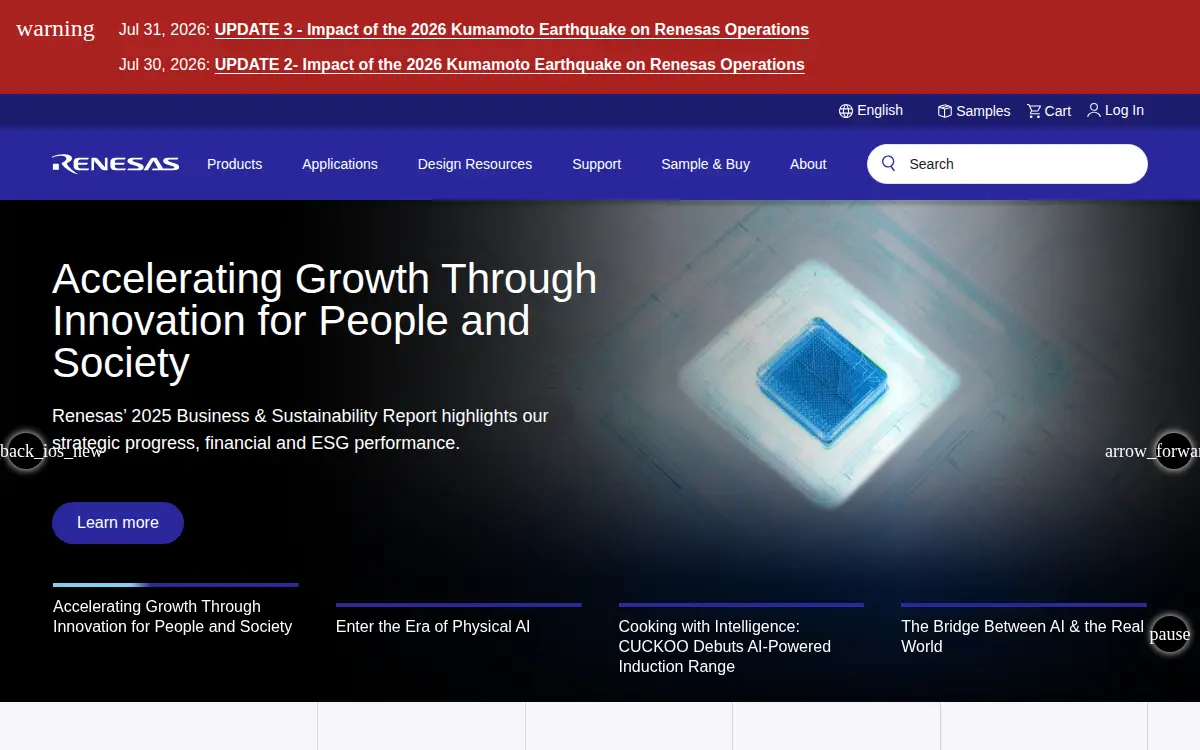1200x750 pixels.
Task: Advance carousel with forward arrow
Action: point(1174,451)
